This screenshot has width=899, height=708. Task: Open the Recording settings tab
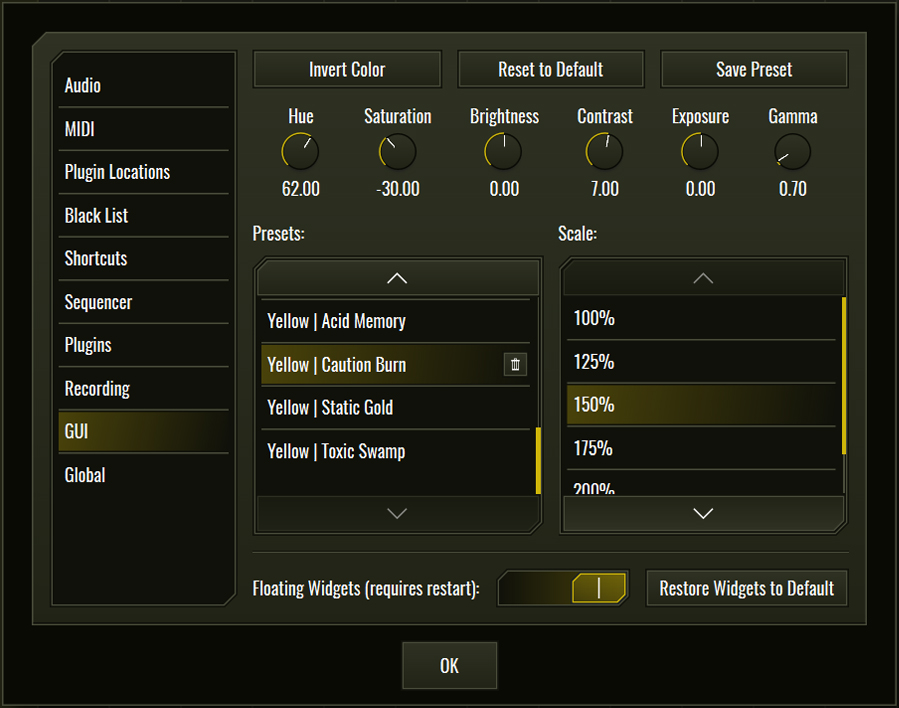tap(143, 389)
